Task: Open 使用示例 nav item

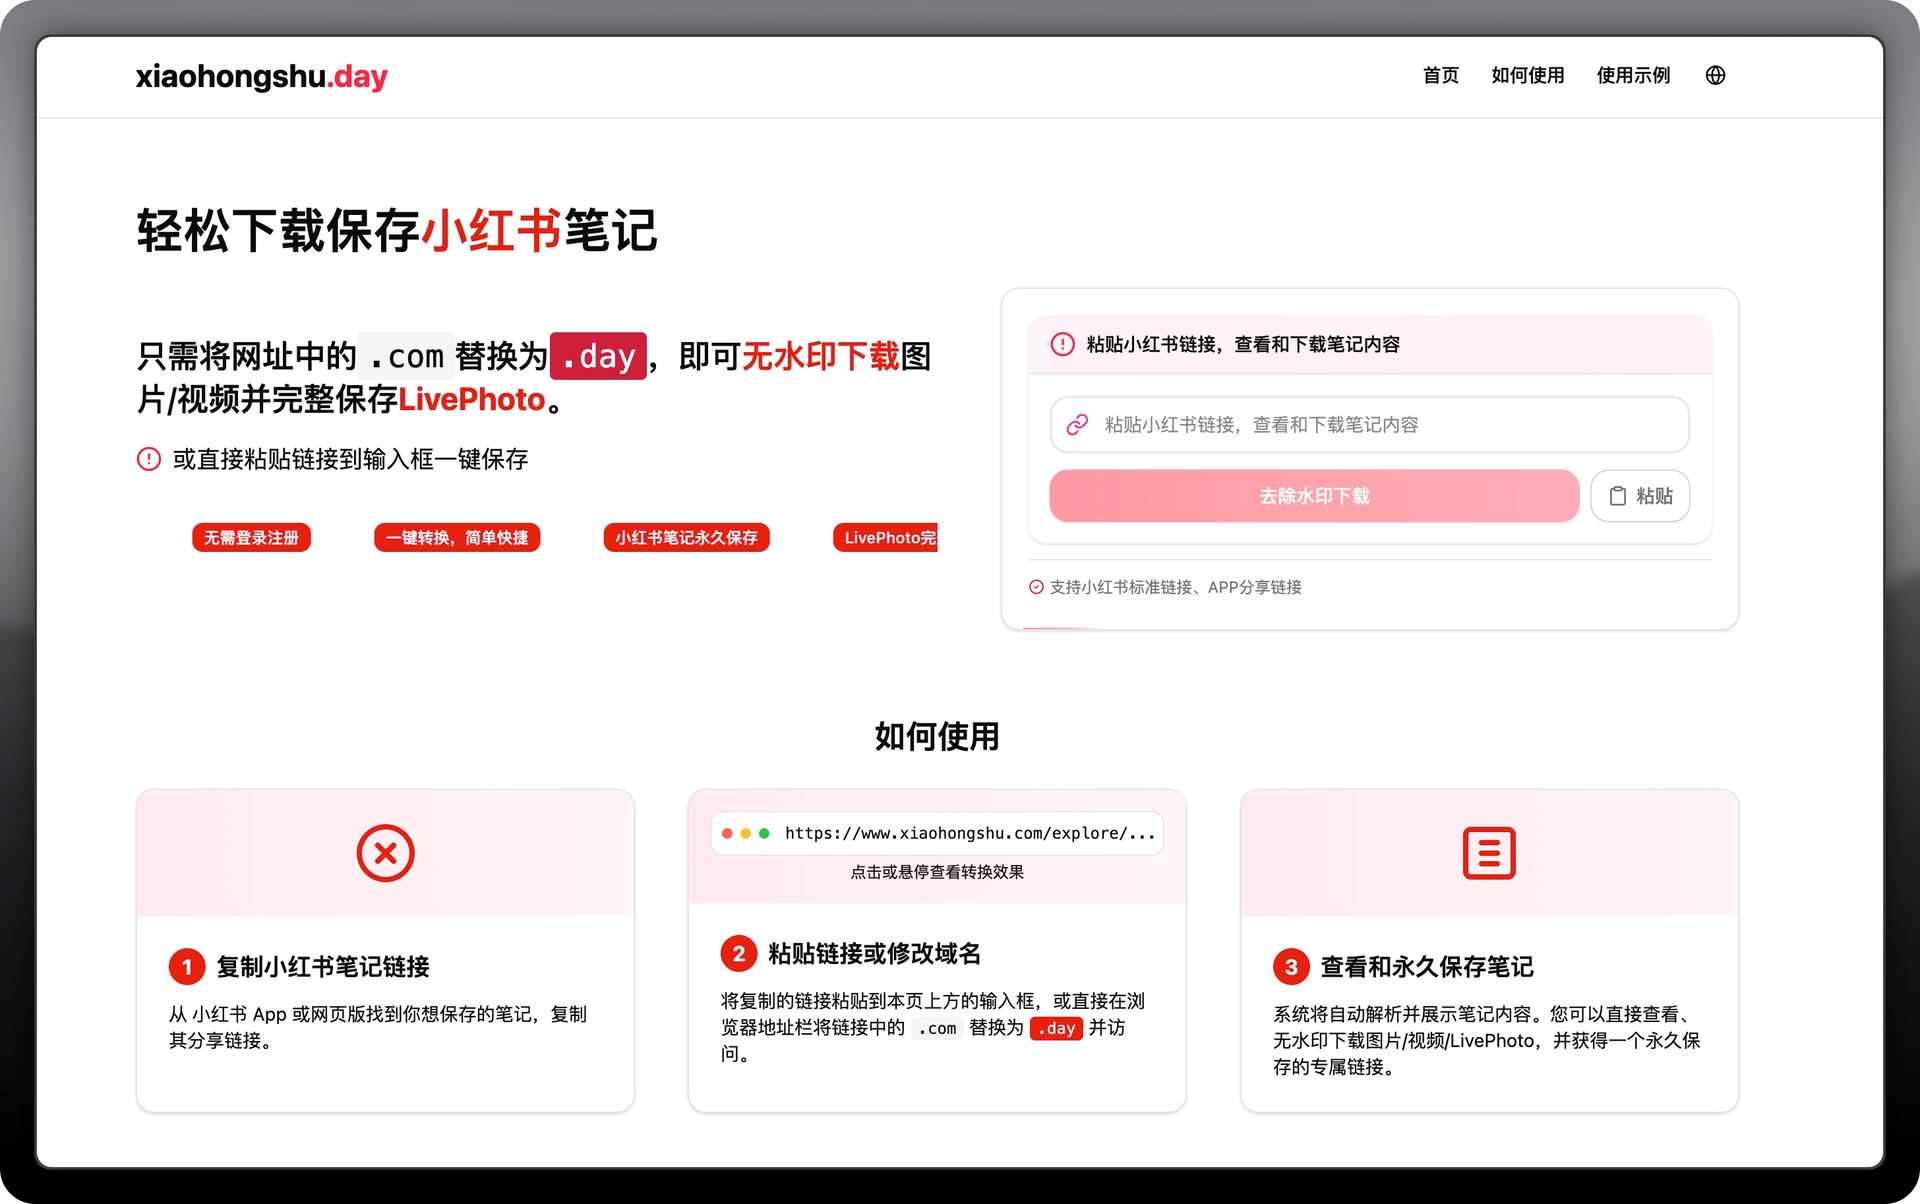Action: 1633,75
